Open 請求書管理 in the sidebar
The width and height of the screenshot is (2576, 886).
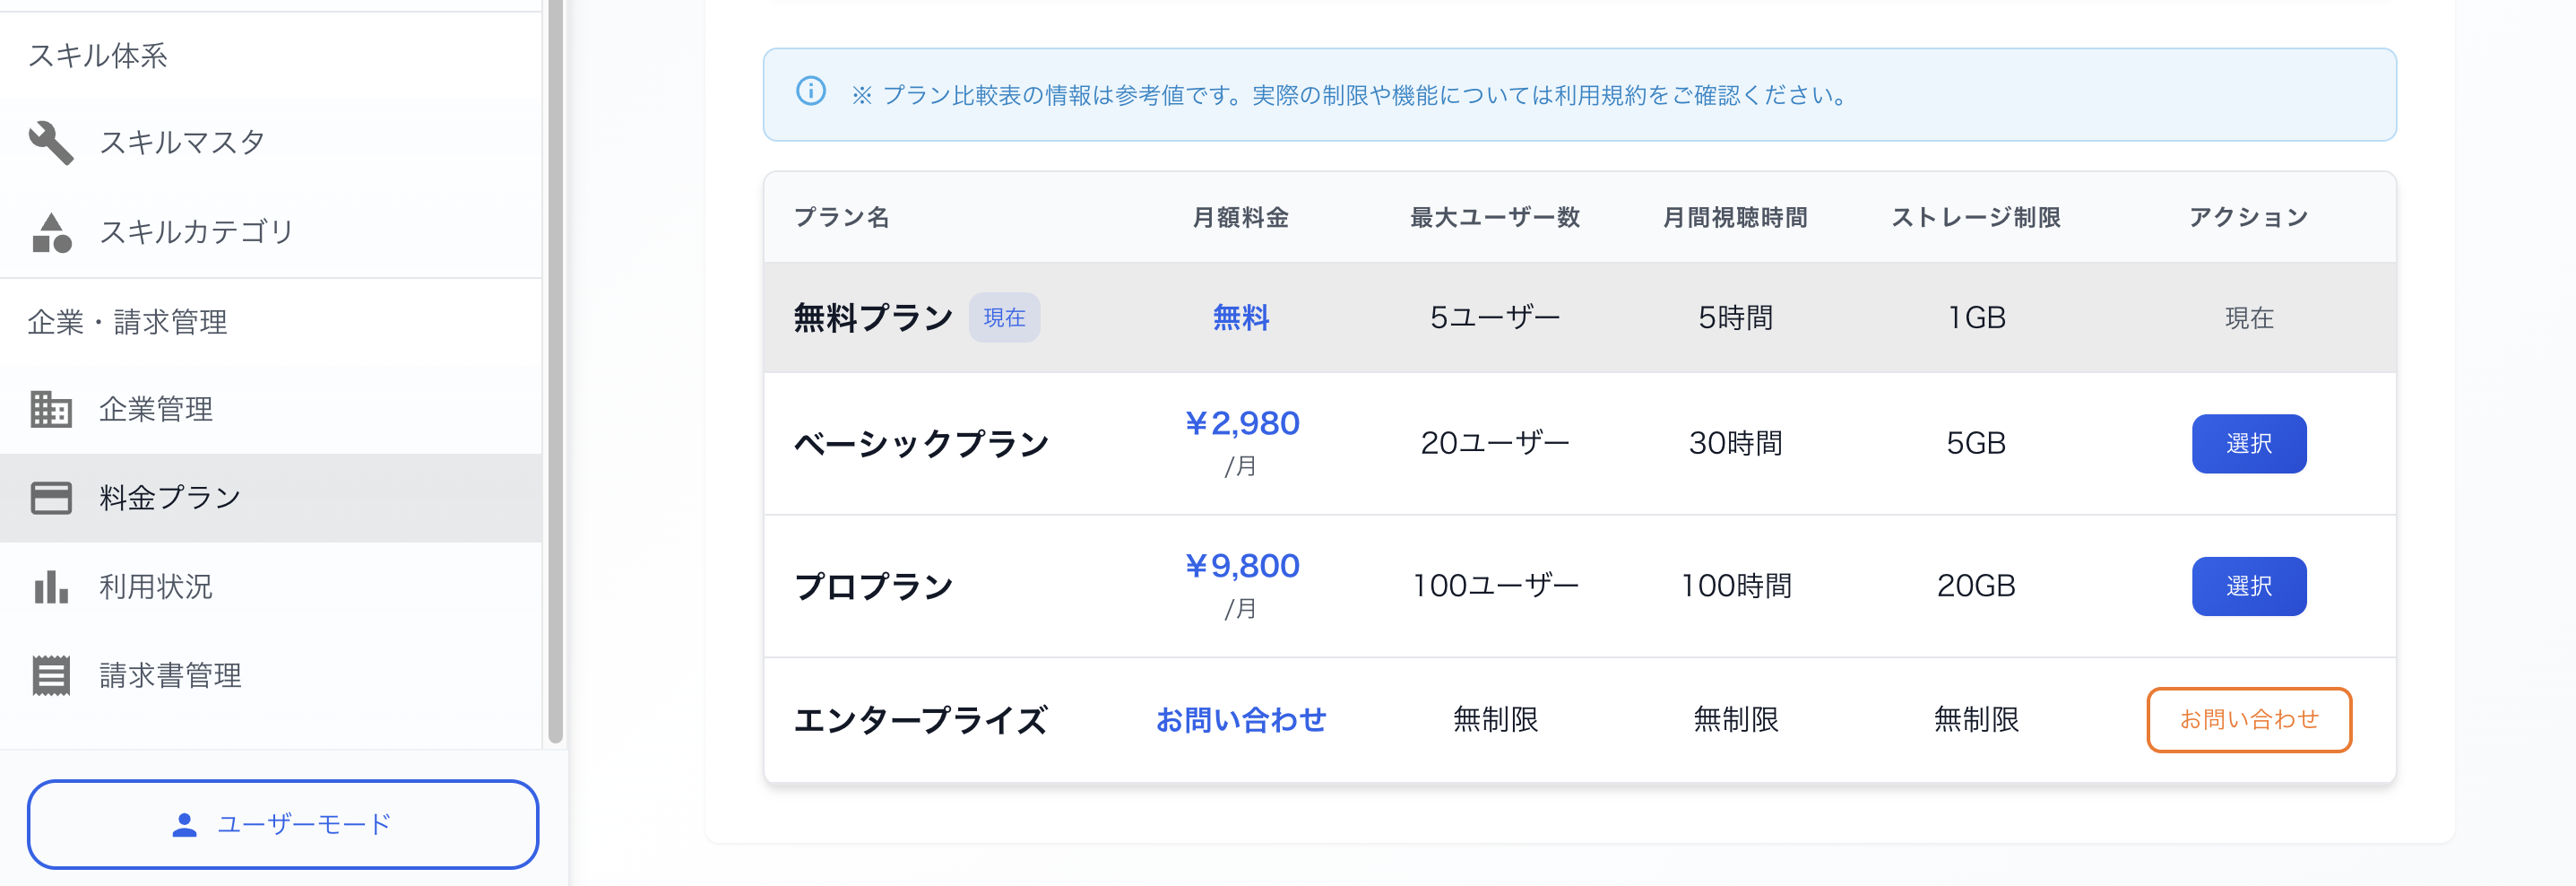[x=170, y=675]
